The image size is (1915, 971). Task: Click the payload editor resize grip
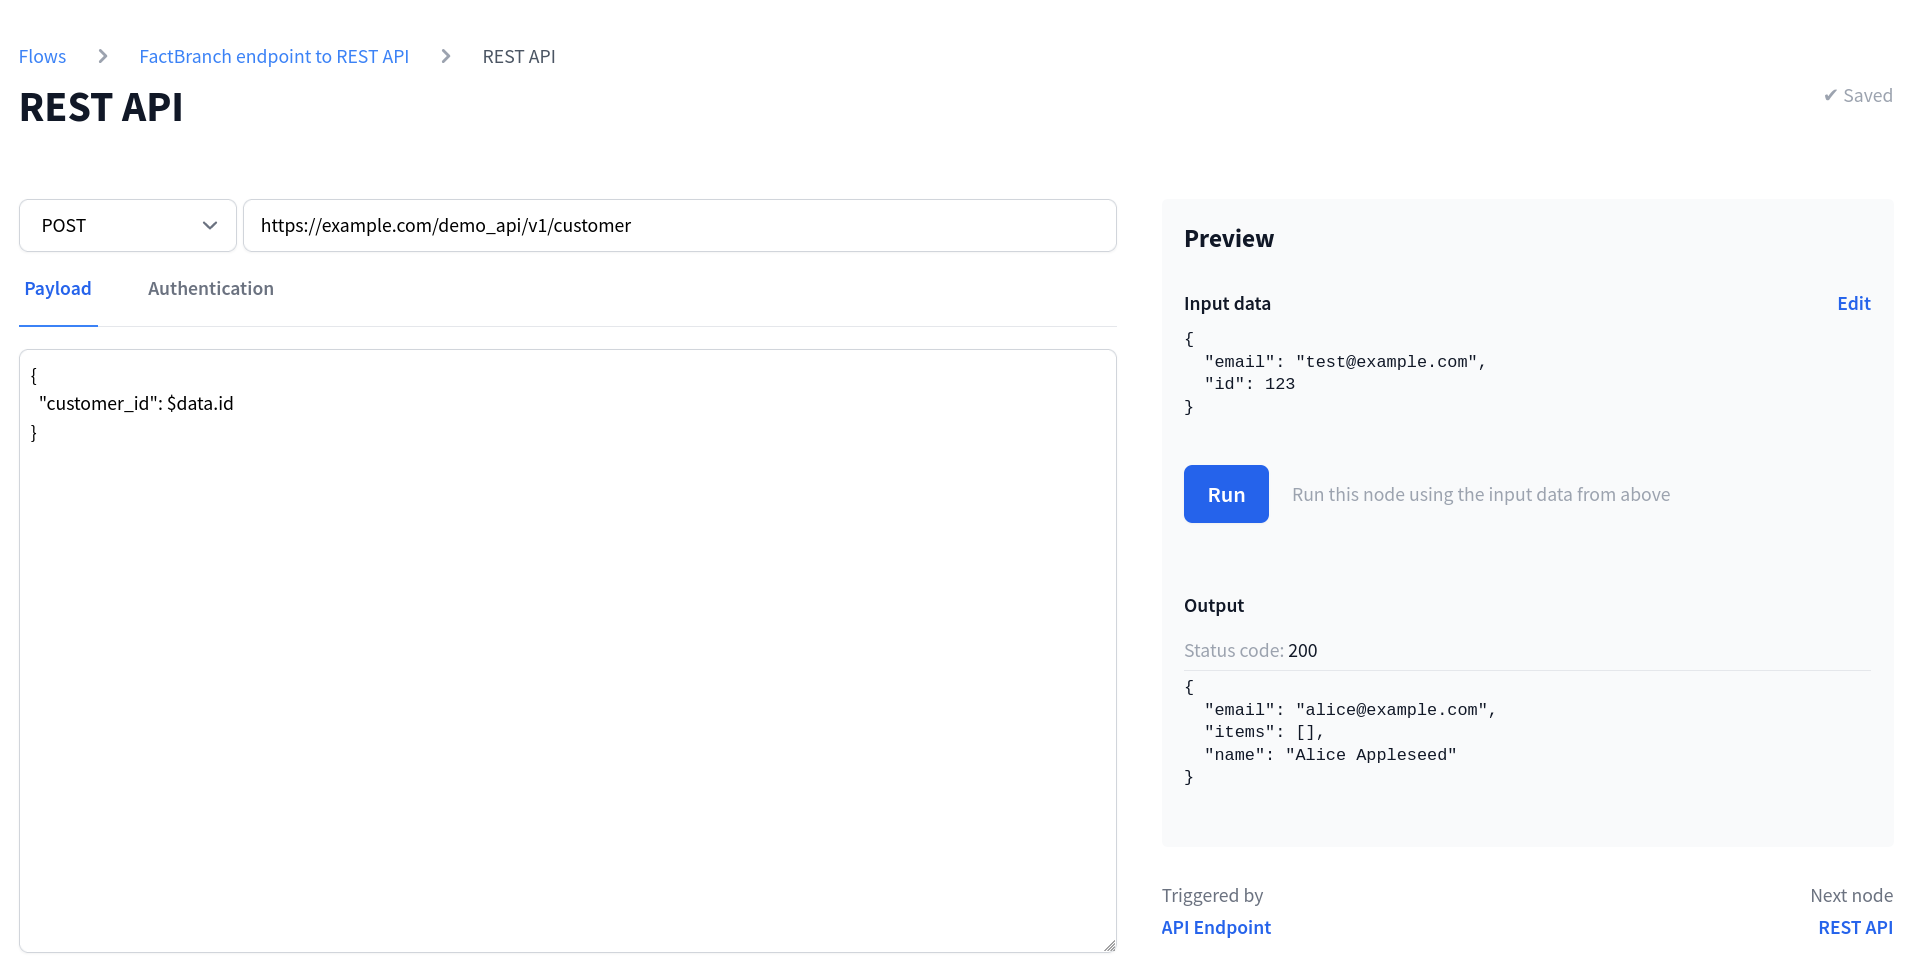[x=1108, y=942]
